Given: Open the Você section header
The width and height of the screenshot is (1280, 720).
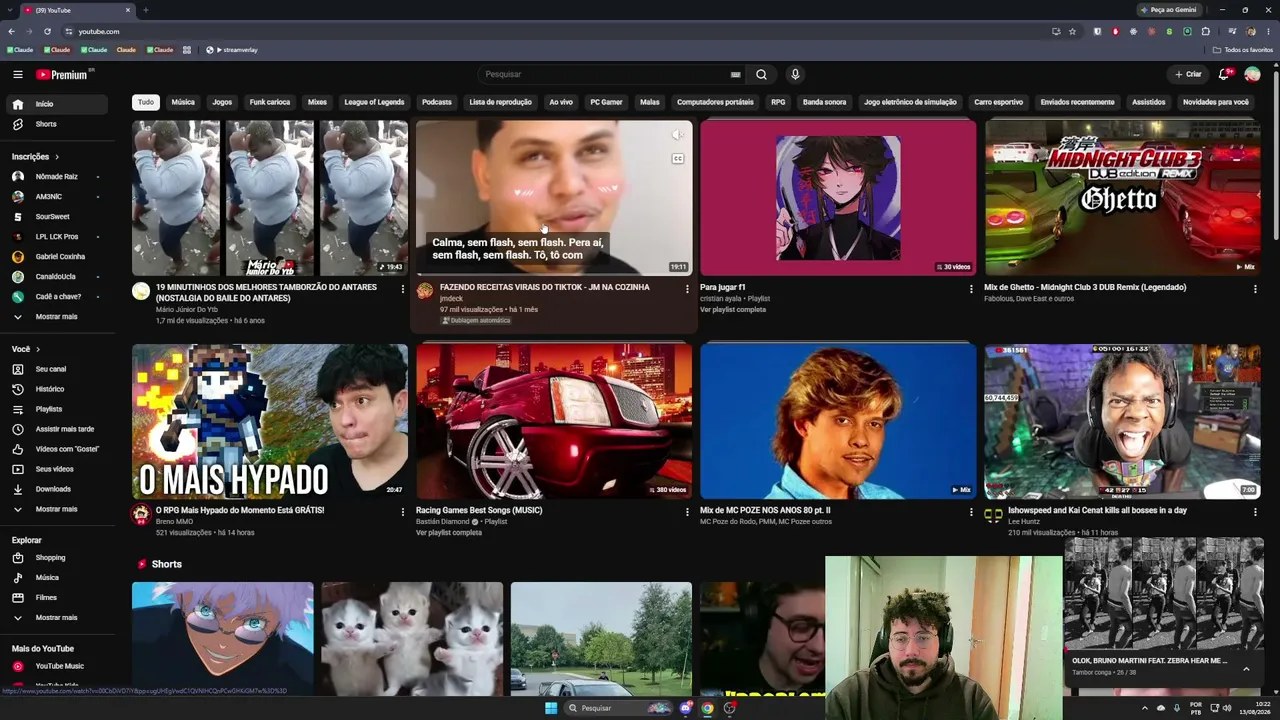Looking at the screenshot, I should pyautogui.click(x=26, y=349).
